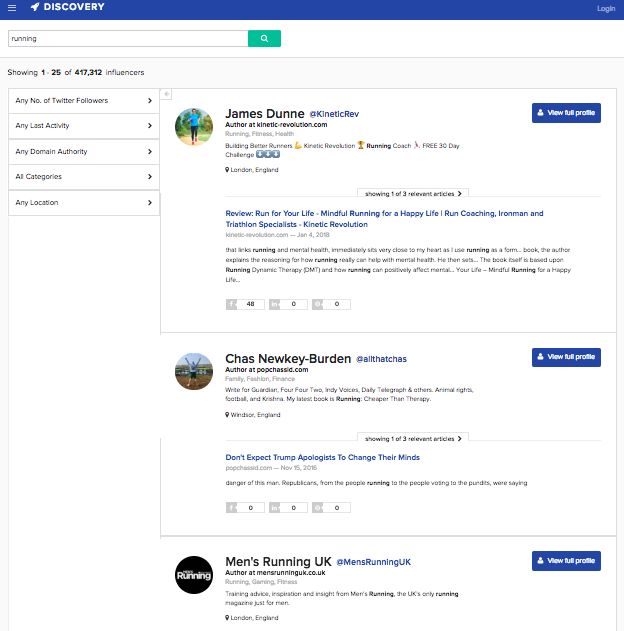Open the @MensRunningUK Twitter handle

[373, 562]
